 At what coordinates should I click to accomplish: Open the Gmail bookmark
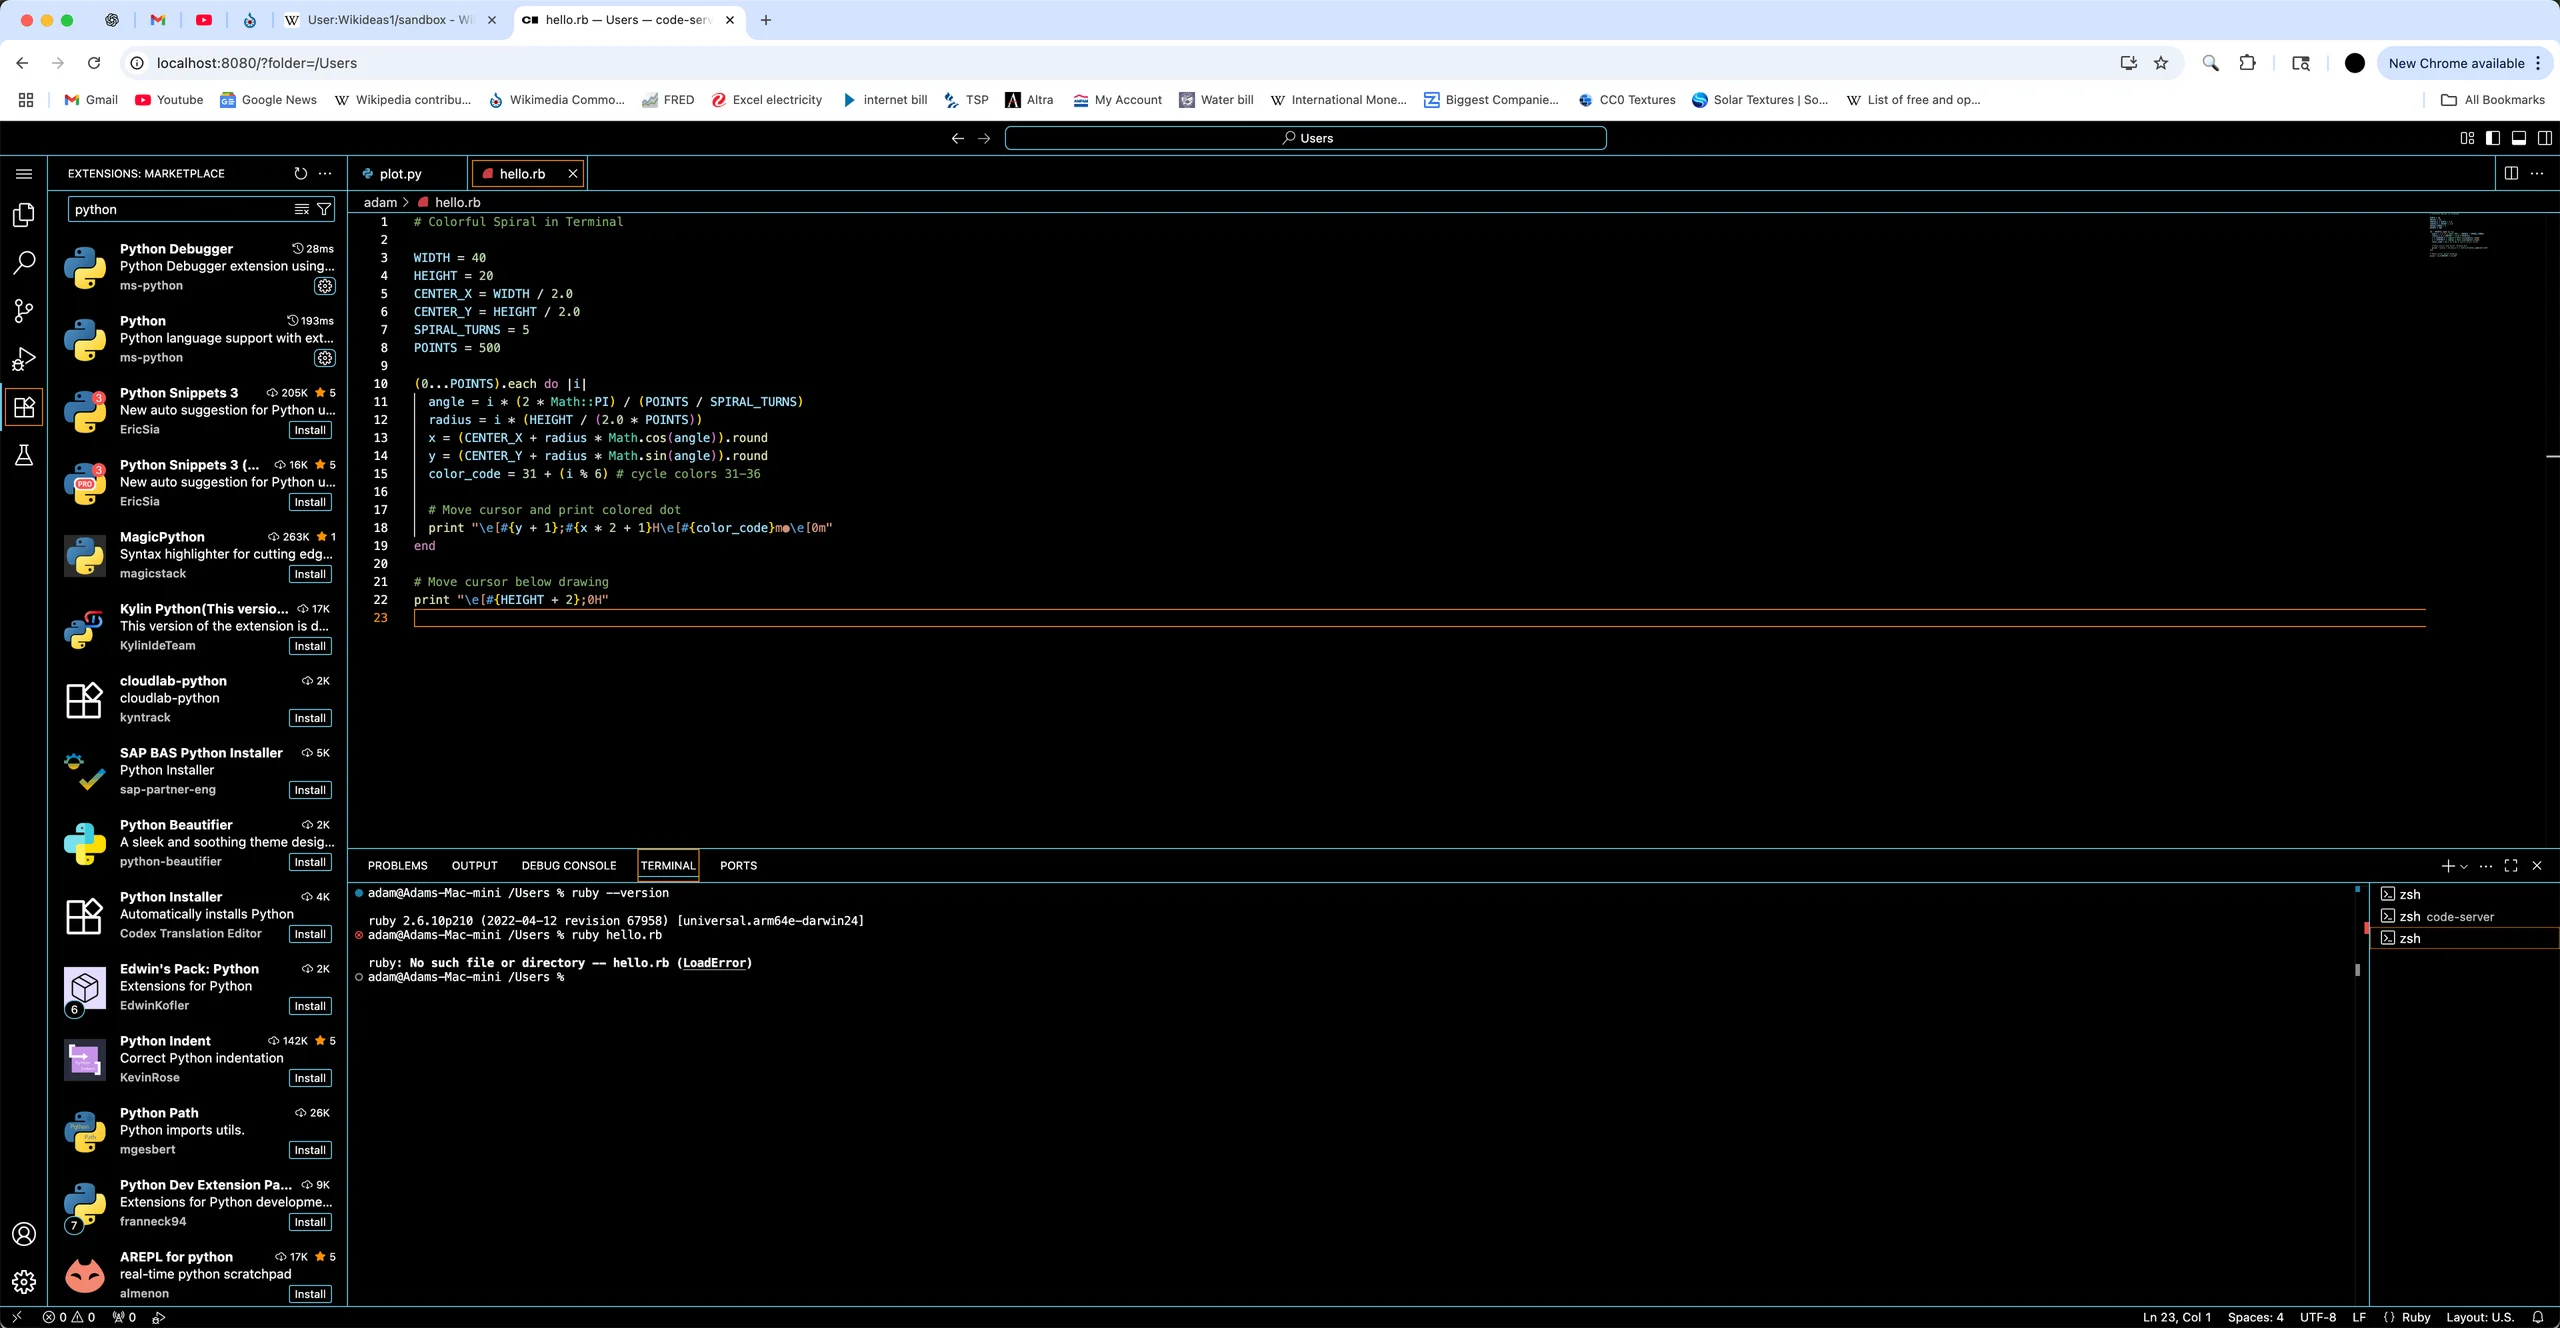point(90,99)
